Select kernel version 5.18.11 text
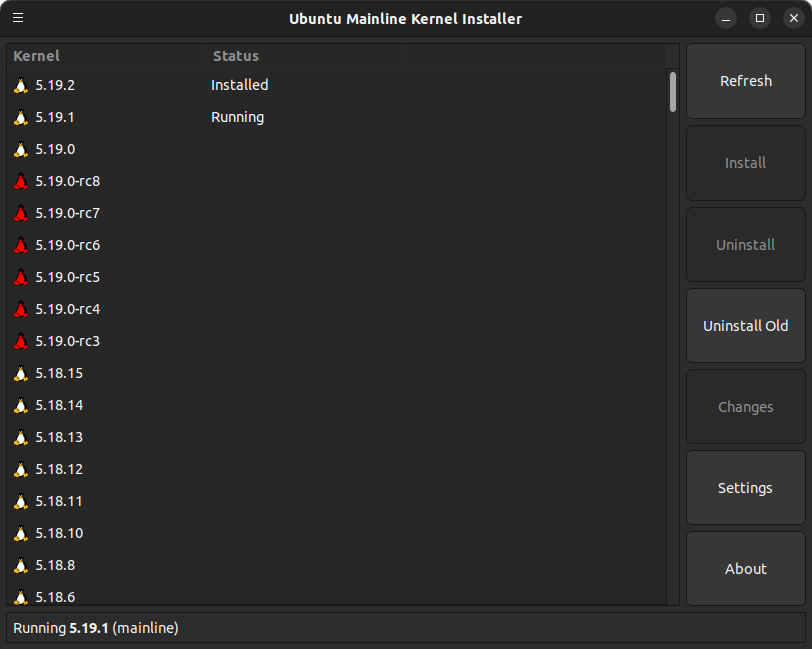The width and height of the screenshot is (812, 649). [59, 501]
